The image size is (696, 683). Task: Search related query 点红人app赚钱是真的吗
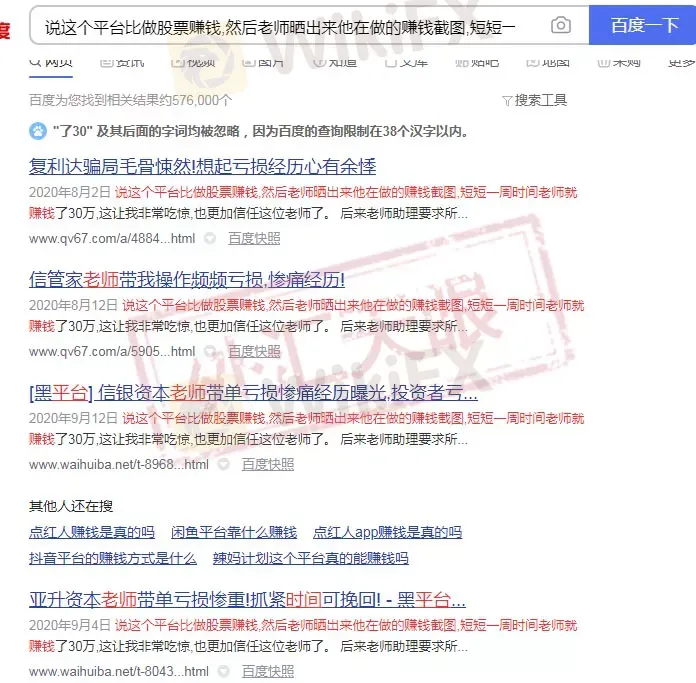tap(388, 532)
